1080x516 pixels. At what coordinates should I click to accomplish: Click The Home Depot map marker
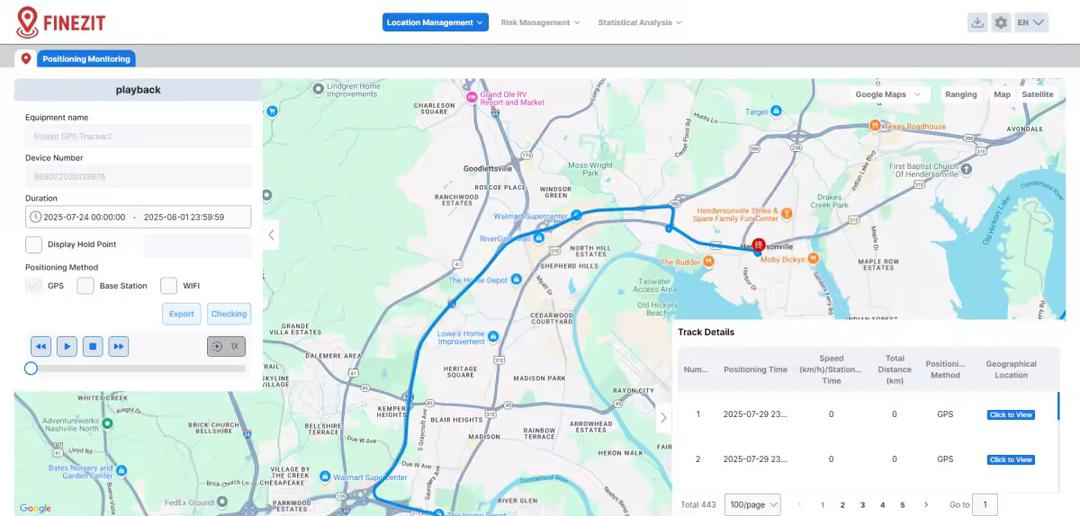pos(516,279)
